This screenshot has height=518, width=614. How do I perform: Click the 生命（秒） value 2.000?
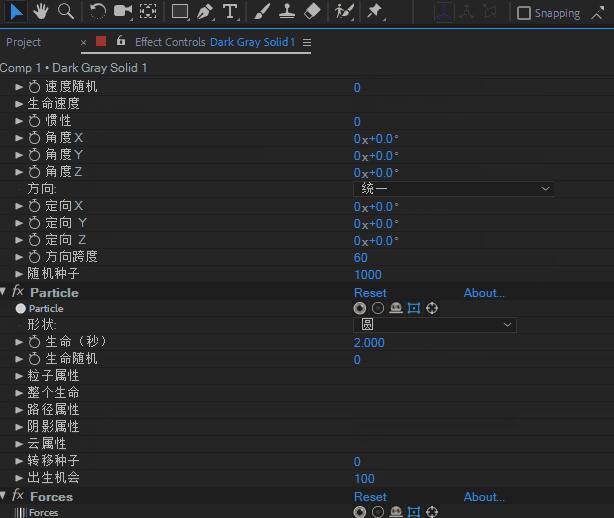(369, 343)
